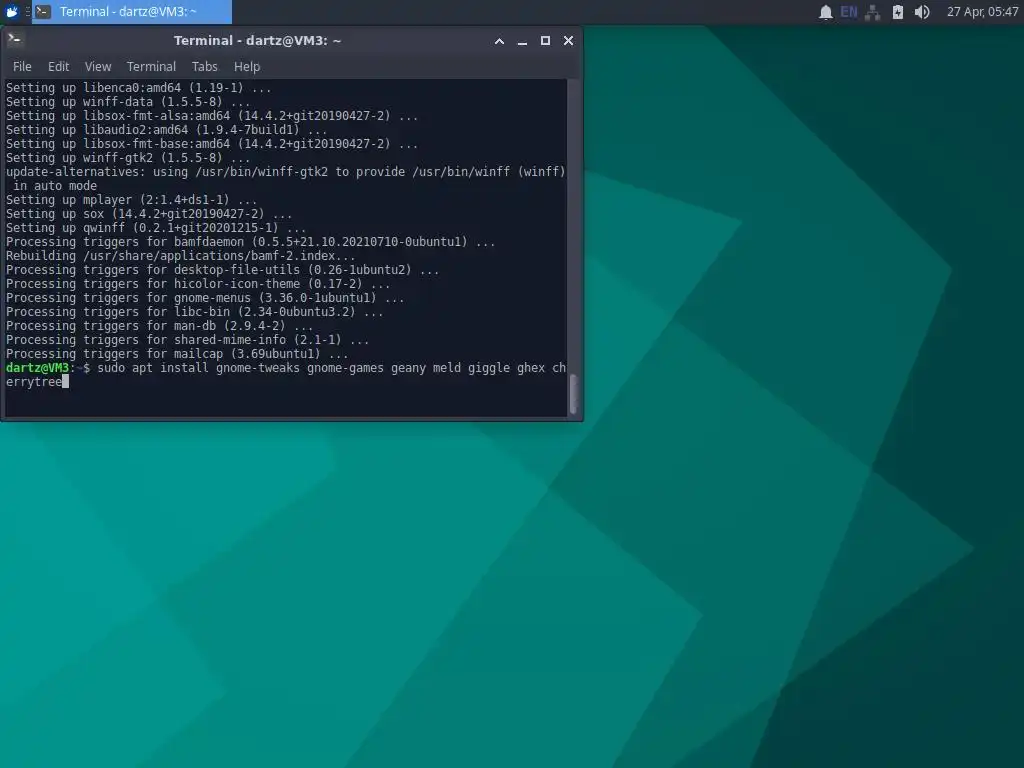Click 'Setting up libsox-fmt-alsa:amd64' line
The image size is (1024, 768).
(x=212, y=116)
